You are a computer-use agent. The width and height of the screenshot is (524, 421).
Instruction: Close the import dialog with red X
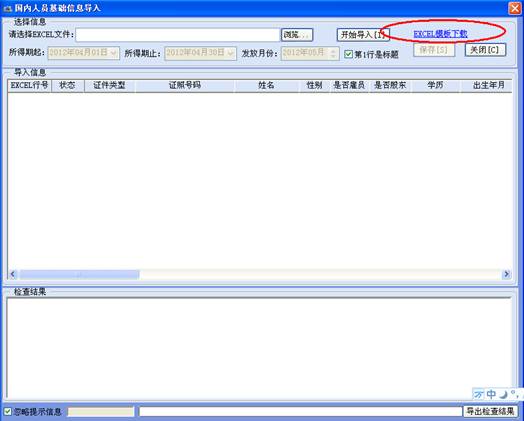click(515, 8)
